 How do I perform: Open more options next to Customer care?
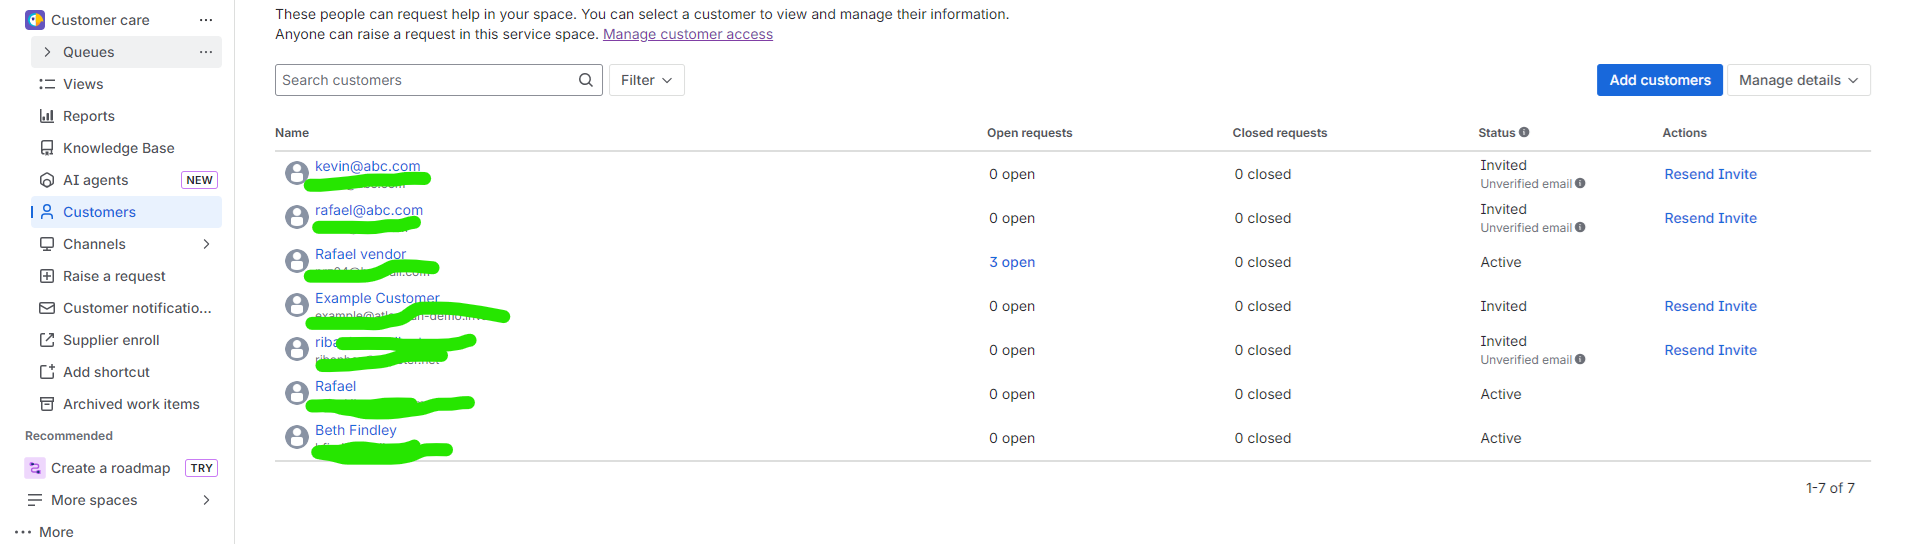206,20
